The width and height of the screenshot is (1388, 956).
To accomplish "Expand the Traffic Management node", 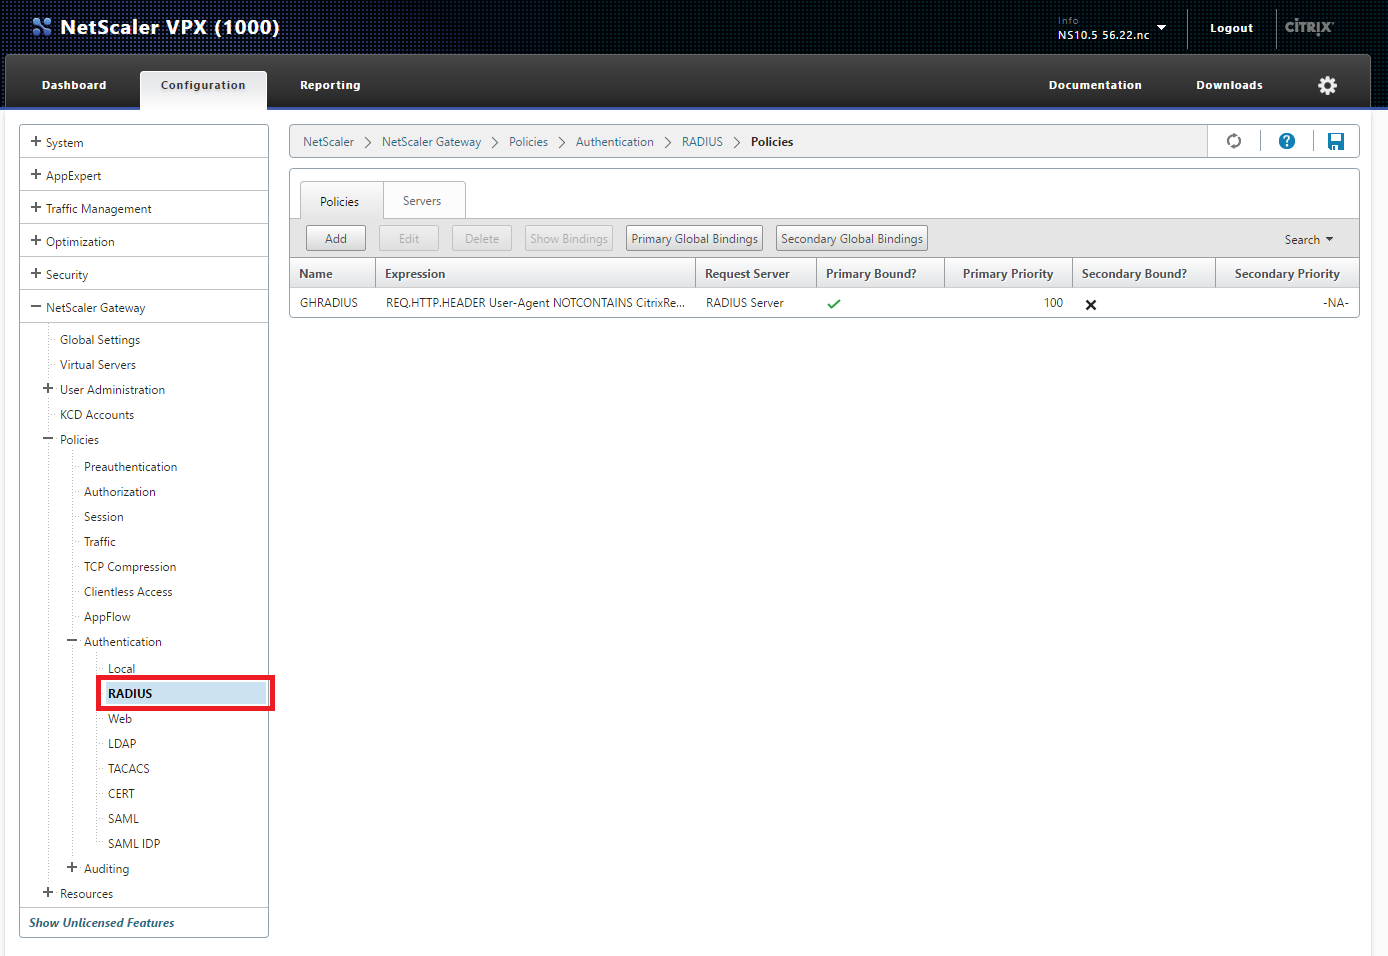I will (36, 207).
